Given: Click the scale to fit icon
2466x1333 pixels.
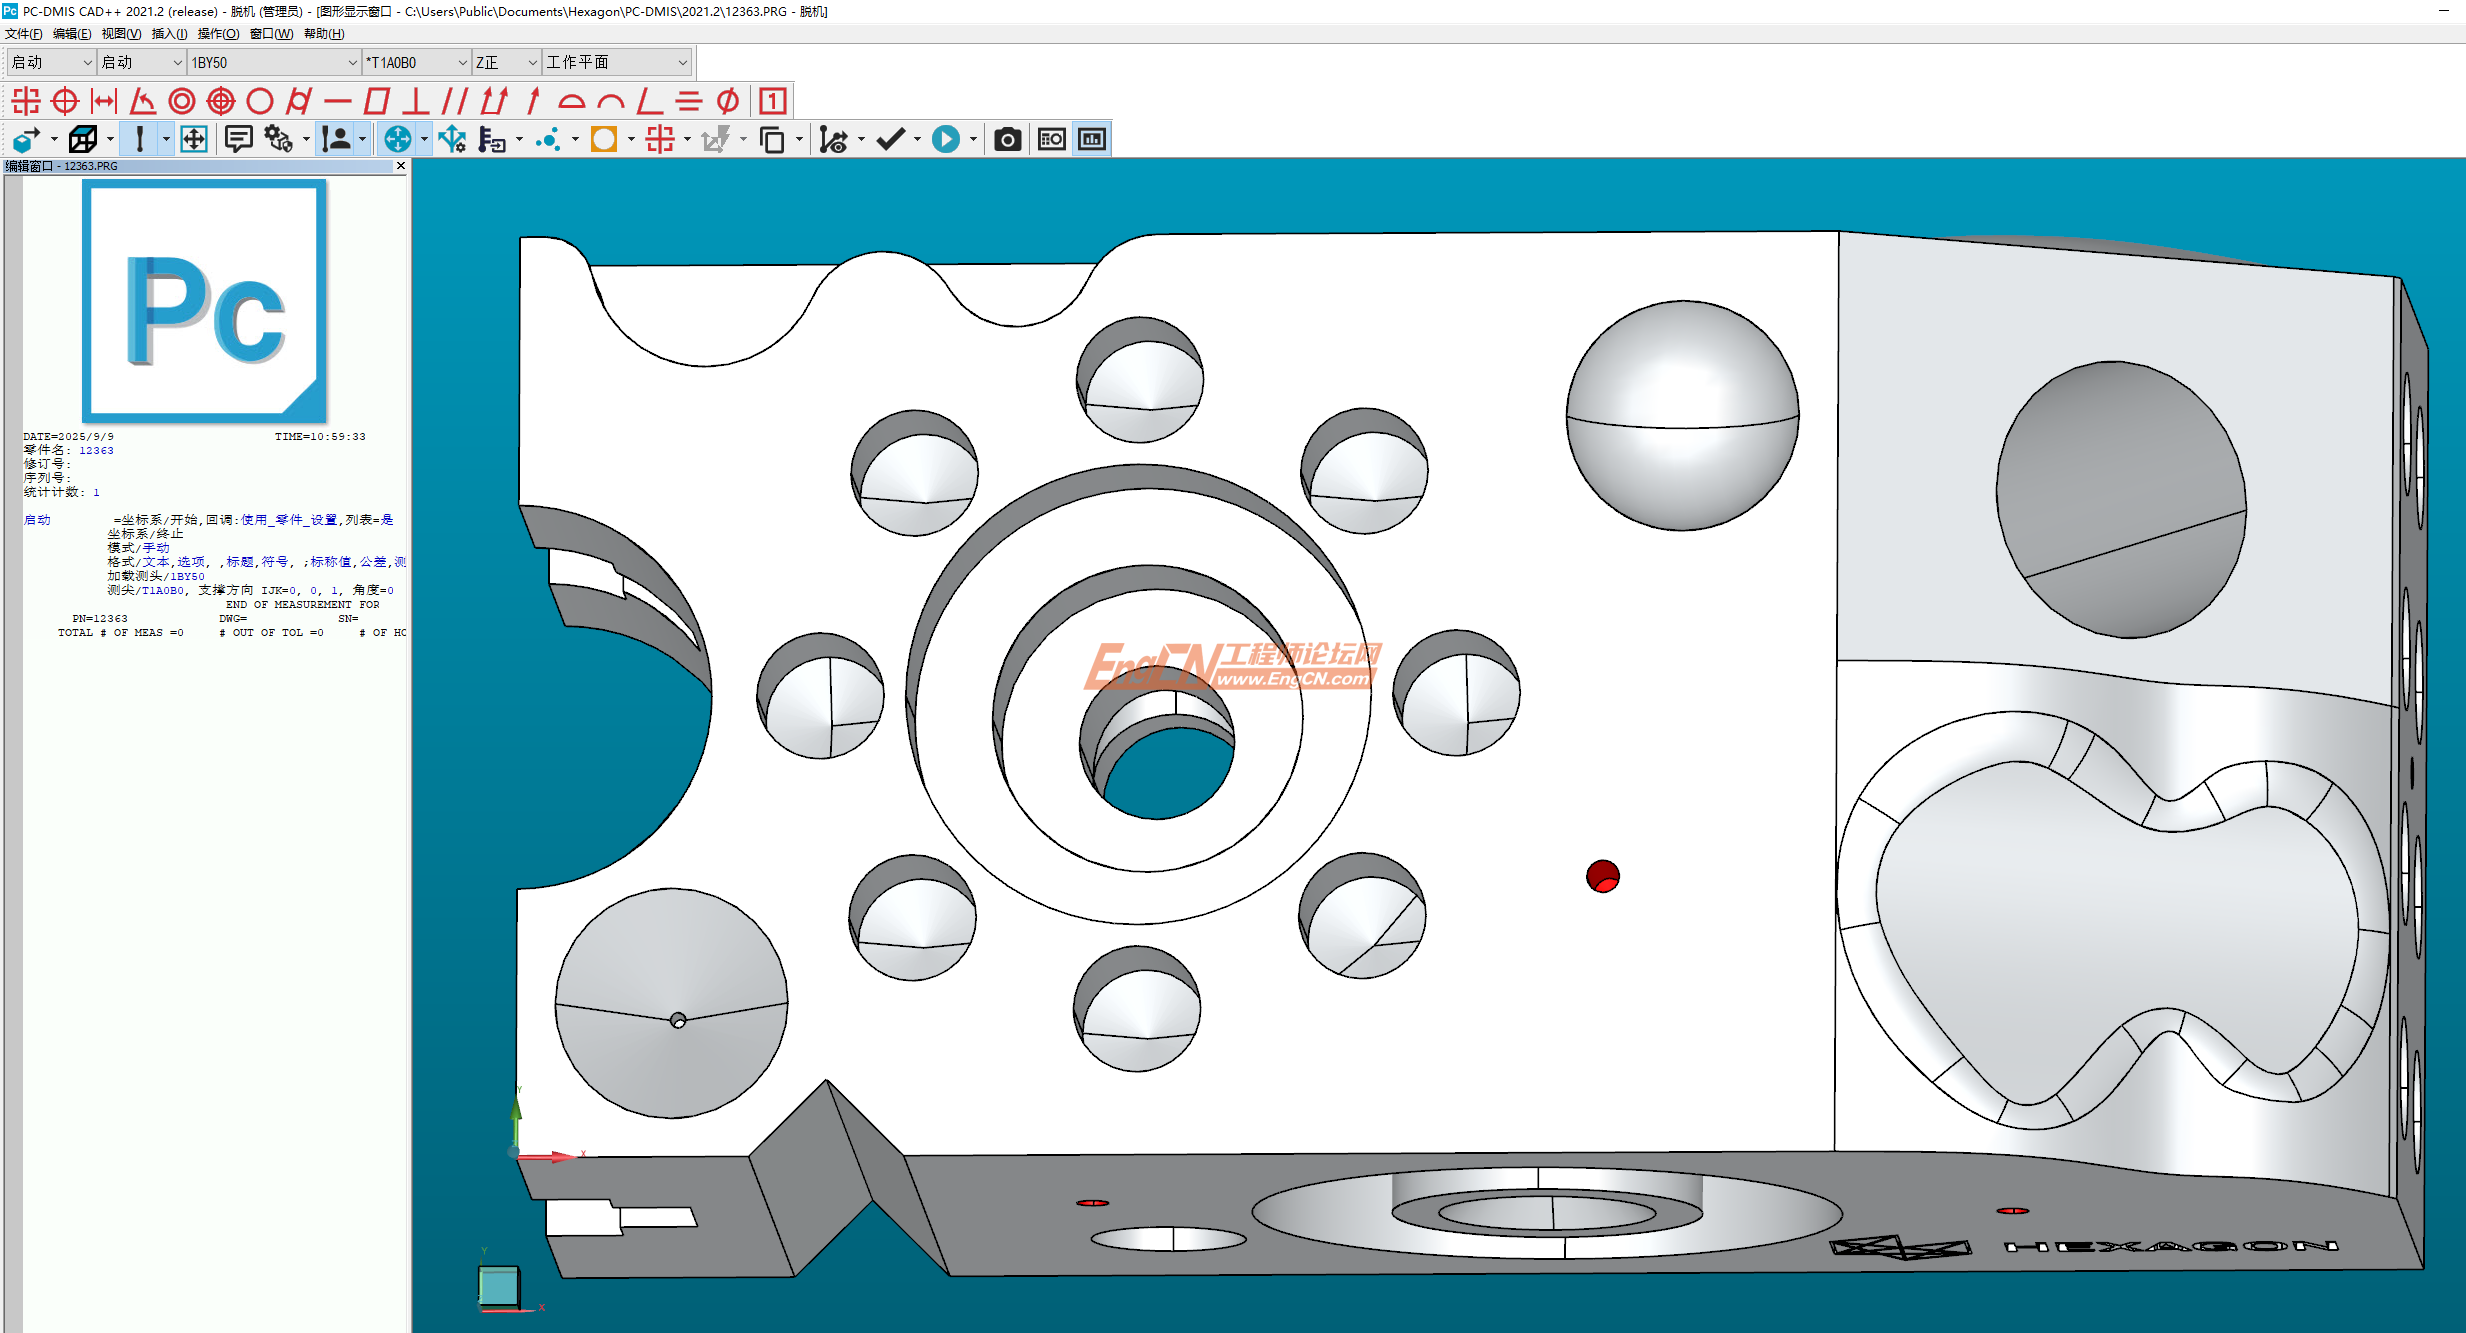Looking at the screenshot, I should pyautogui.click(x=194, y=139).
